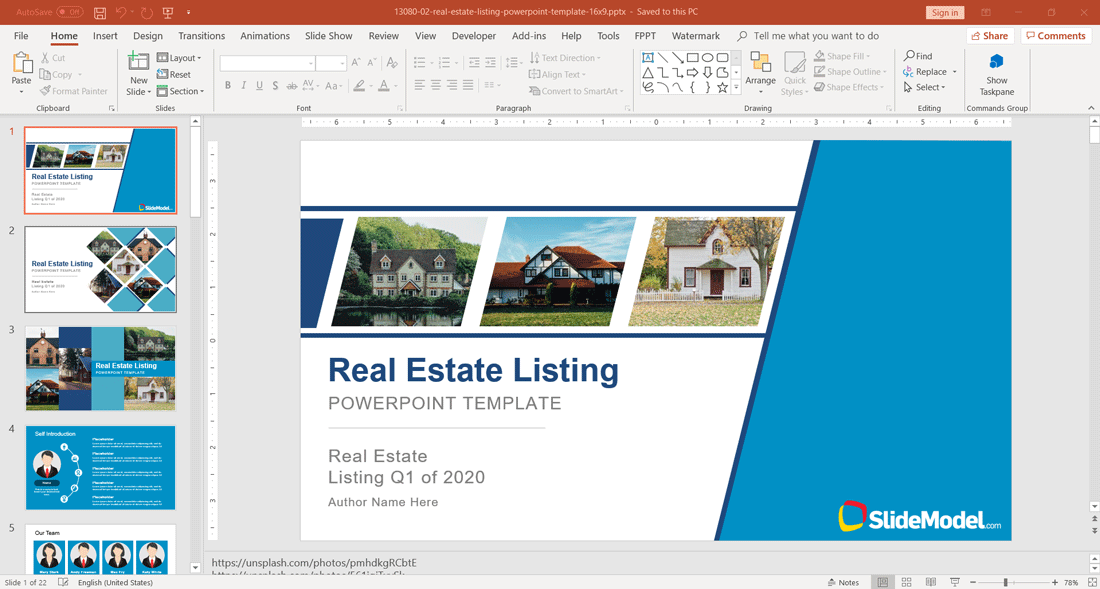Screen dimensions: 1100x589
Task: Toggle align text right
Action: point(454,85)
